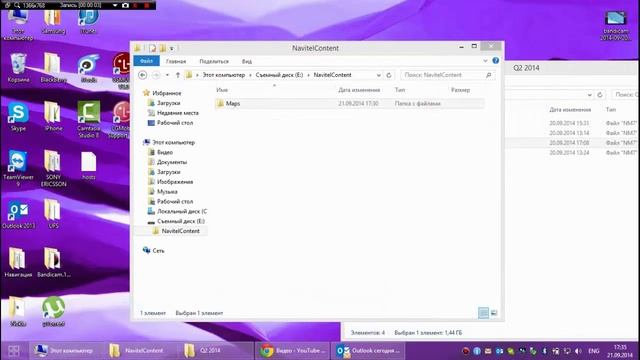Open the Skype desktop shortcut
Image resolution: width=640 pixels, height=360 pixels.
(x=18, y=117)
